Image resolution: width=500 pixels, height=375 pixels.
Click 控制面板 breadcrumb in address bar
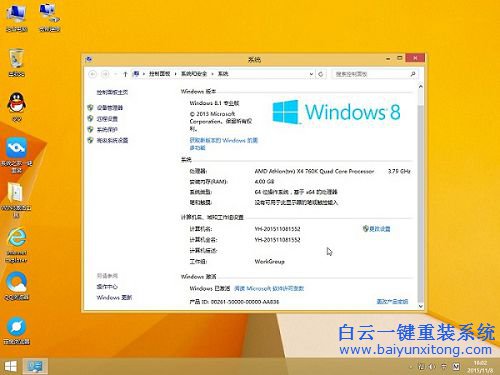[x=159, y=74]
